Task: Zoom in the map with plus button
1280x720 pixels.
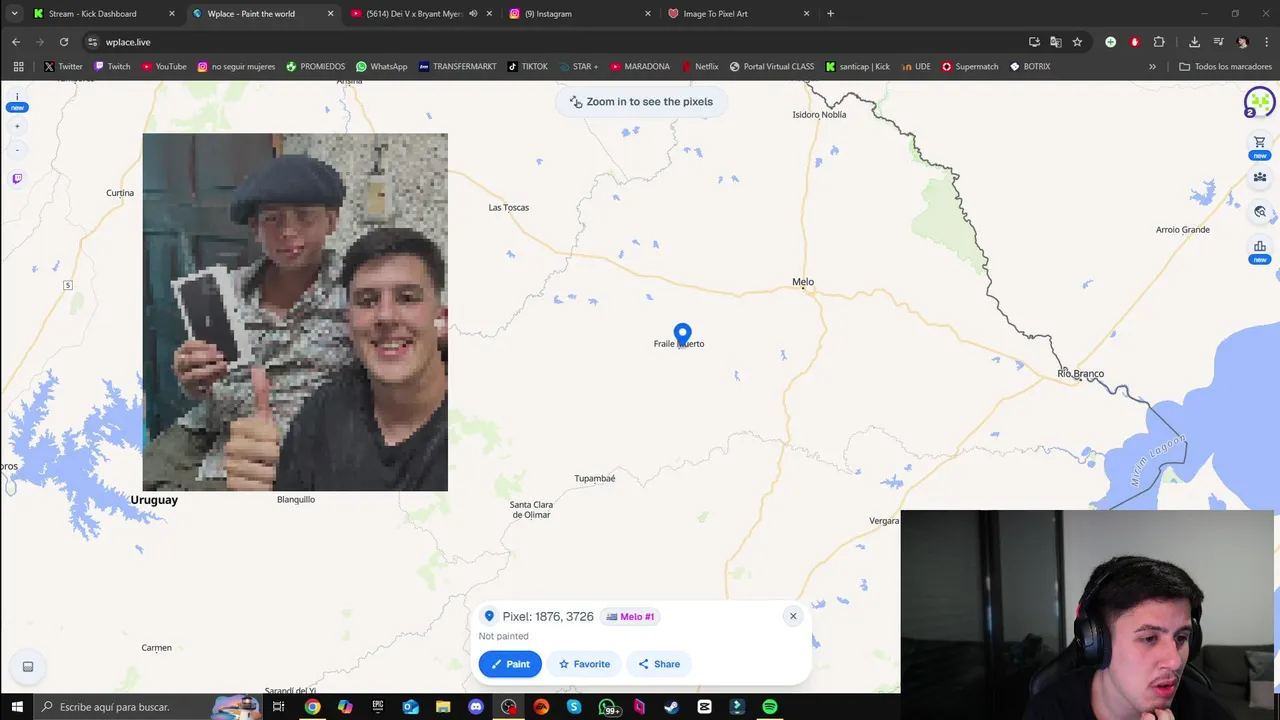Action: click(17, 126)
